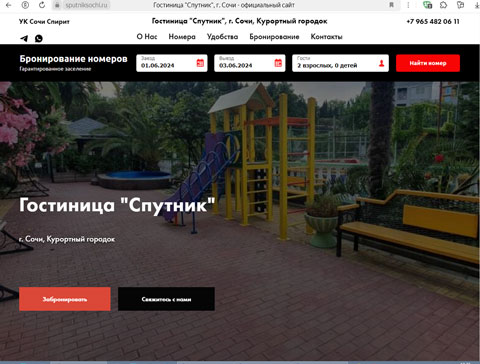
Task: Click the black 'Свяжитесь с нами' button
Action: coord(166,299)
